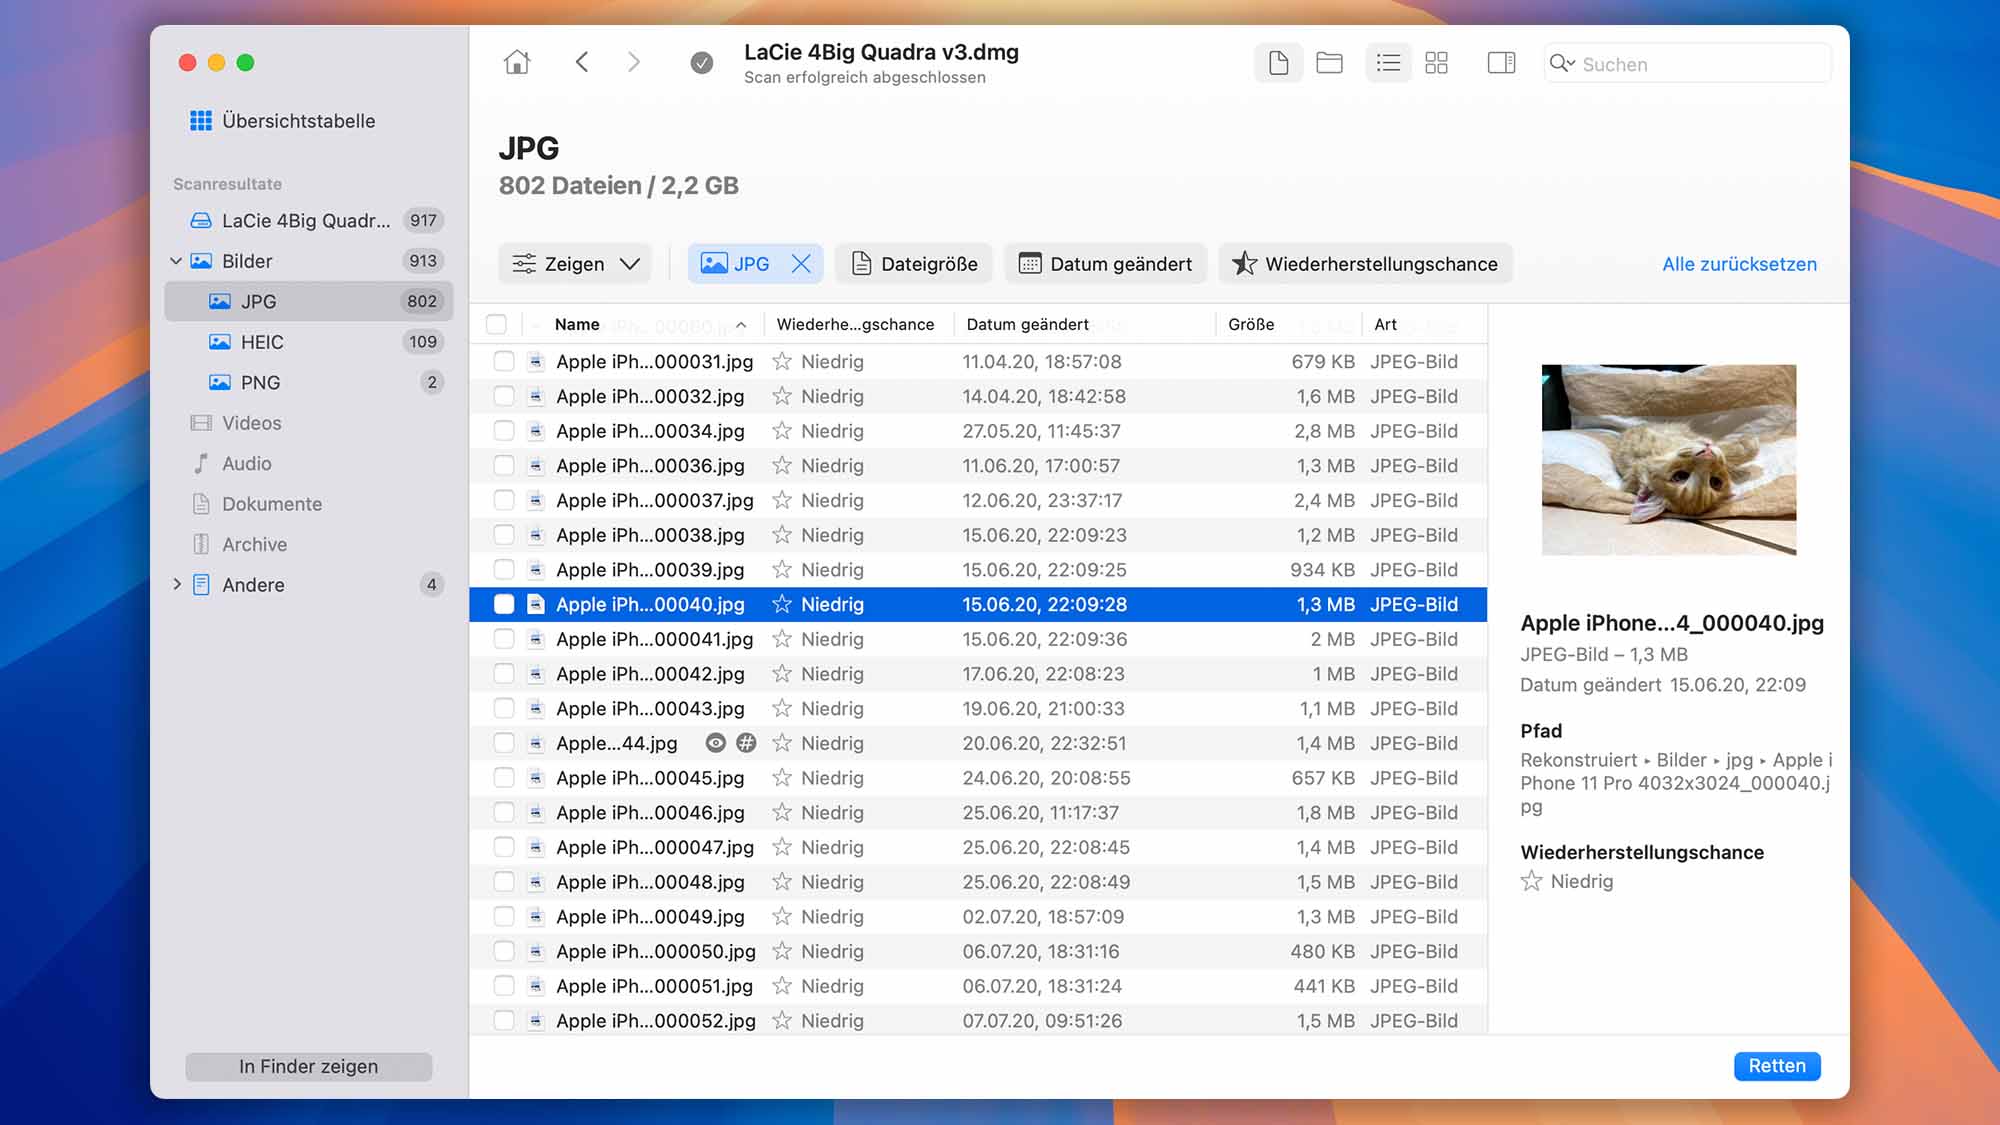This screenshot has height=1125, width=2000.
Task: Navigate back with the left arrow
Action: click(582, 63)
